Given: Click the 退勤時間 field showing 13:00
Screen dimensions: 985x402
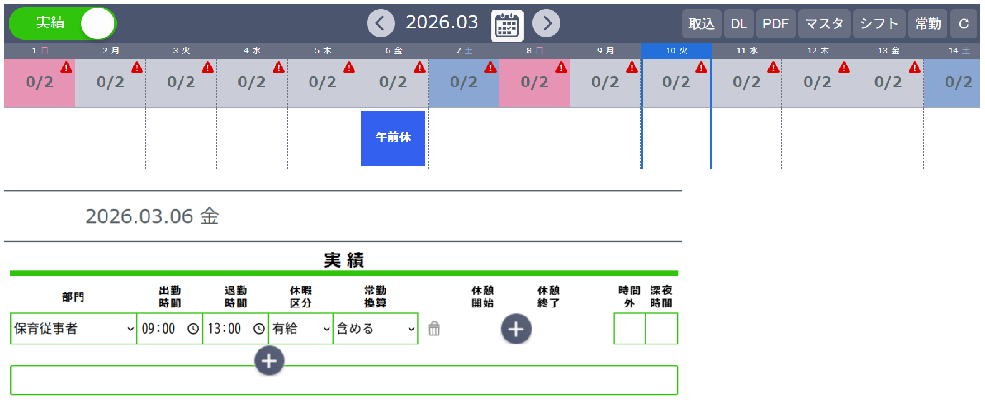Looking at the screenshot, I should [x=226, y=328].
